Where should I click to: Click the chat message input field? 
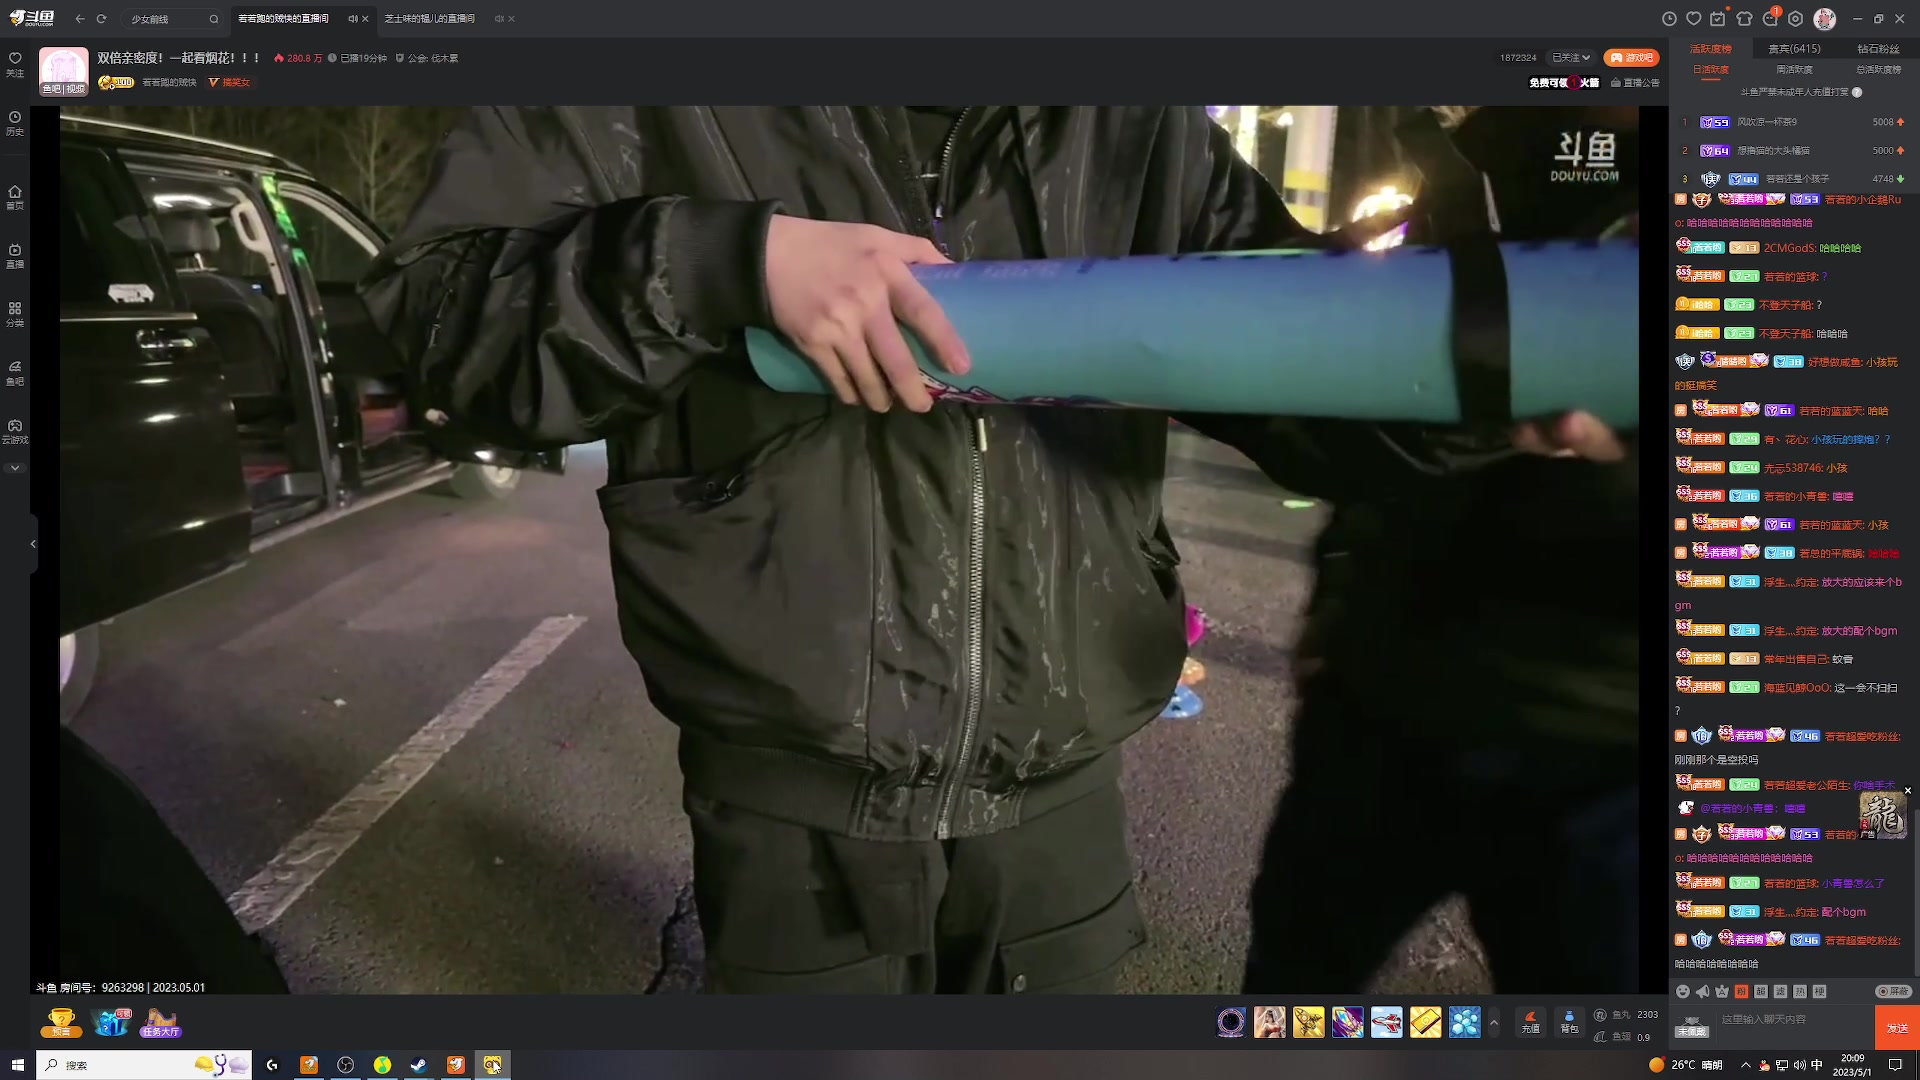pyautogui.click(x=1790, y=1020)
